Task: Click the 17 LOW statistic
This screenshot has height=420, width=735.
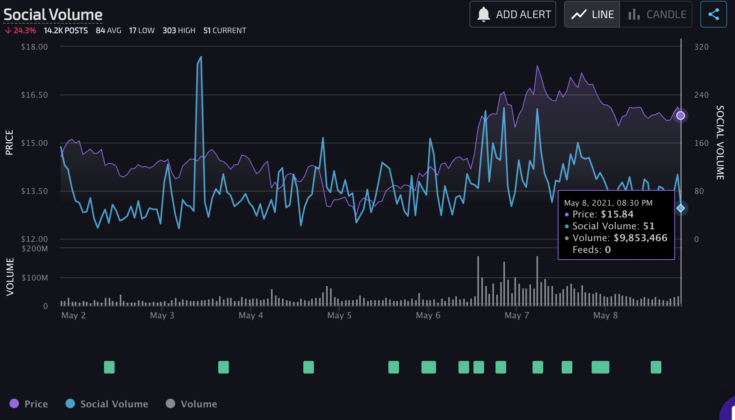Action: pyautogui.click(x=142, y=30)
